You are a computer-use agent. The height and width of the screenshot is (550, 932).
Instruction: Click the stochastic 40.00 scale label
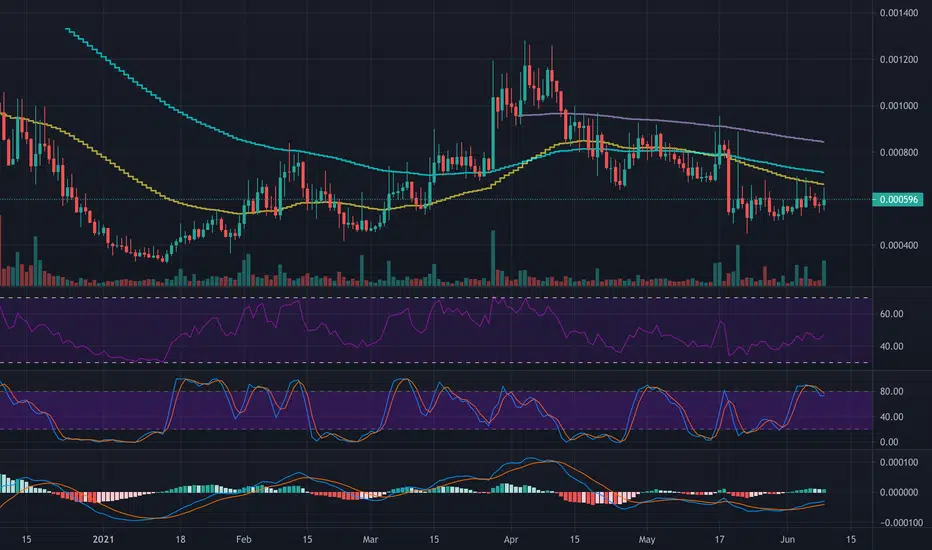[x=892, y=417]
